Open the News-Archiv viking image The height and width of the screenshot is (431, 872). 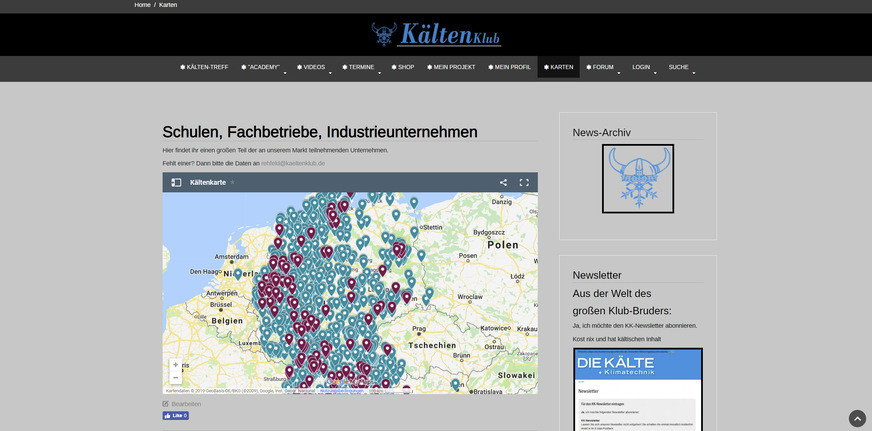637,178
